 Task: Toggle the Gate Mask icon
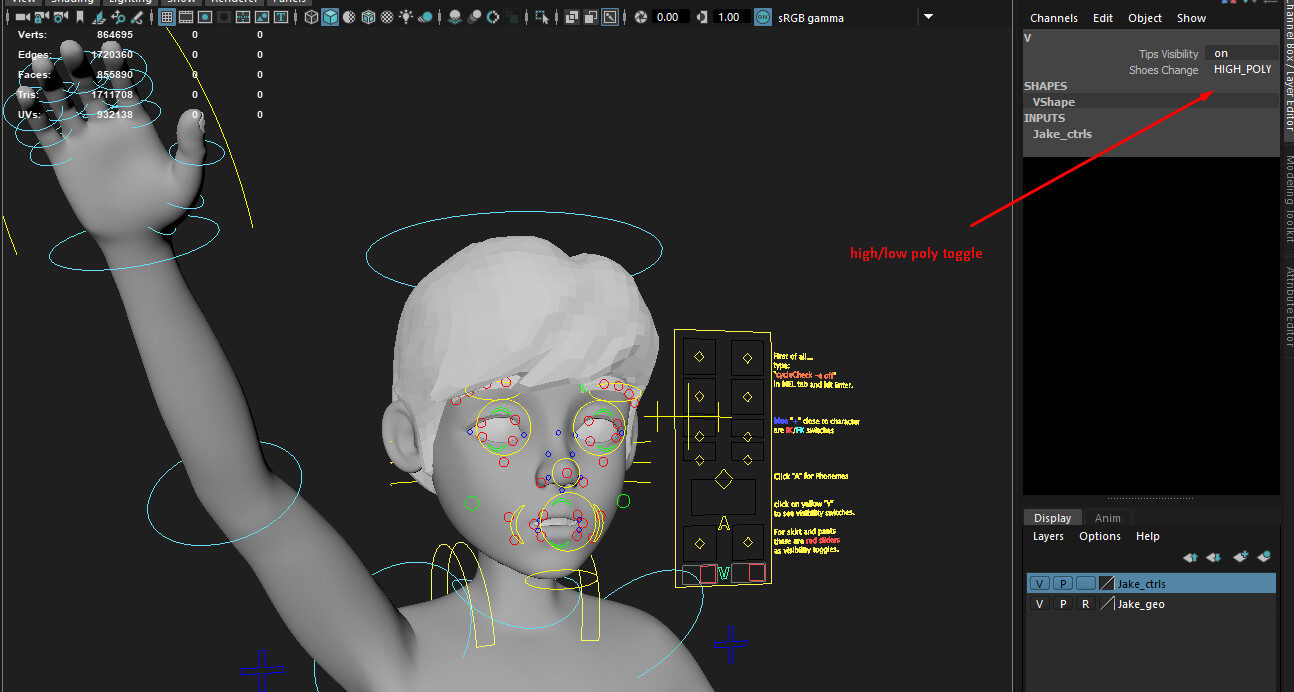tap(224, 17)
